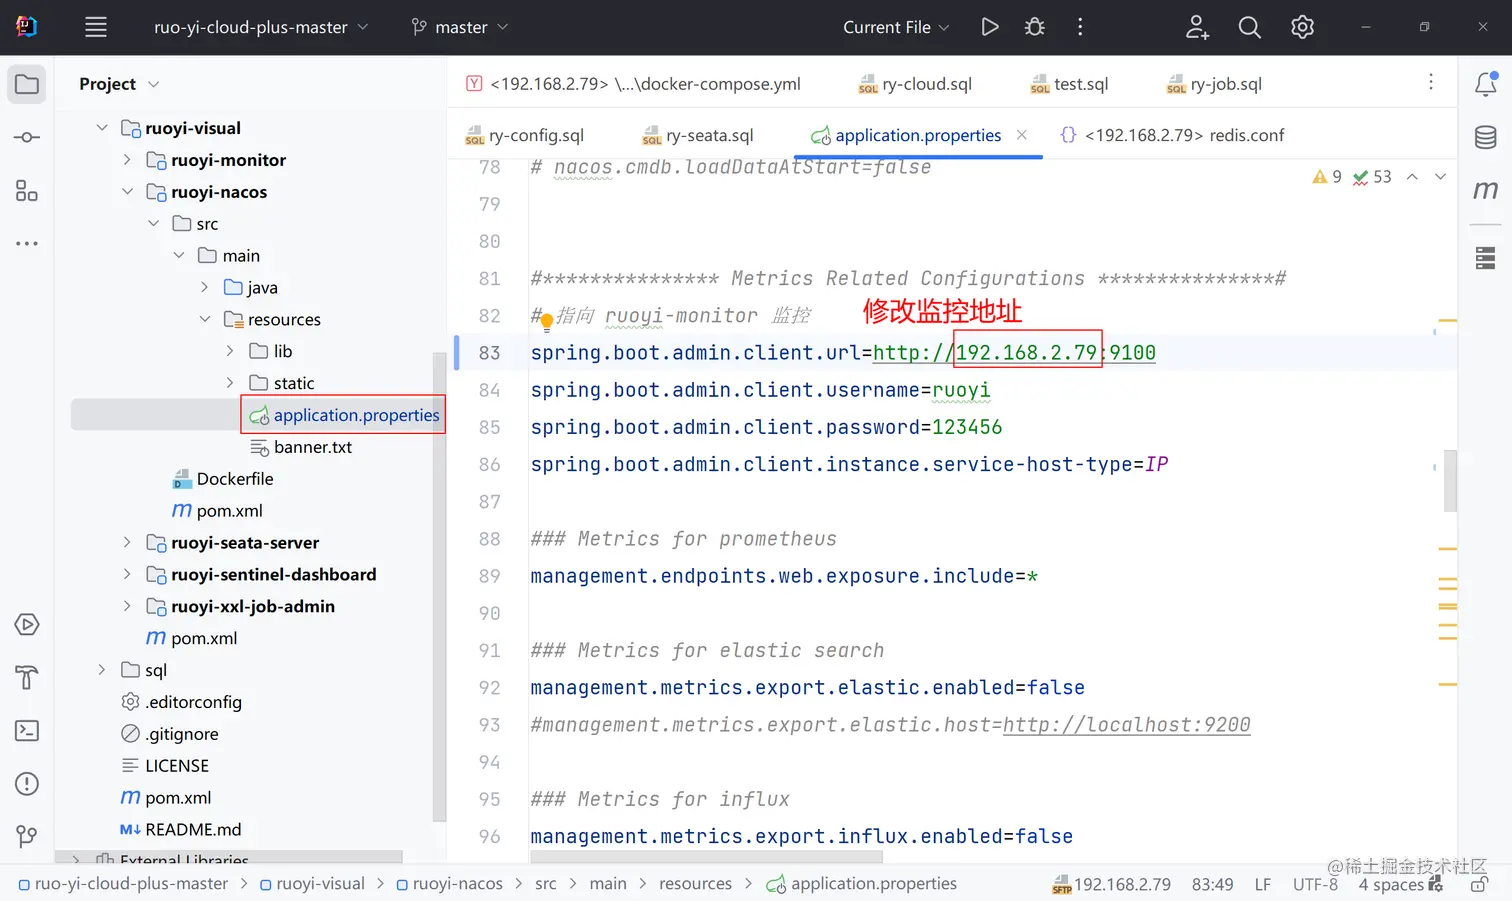
Task: Open Search Everywhere magnifier
Action: click(x=1249, y=27)
